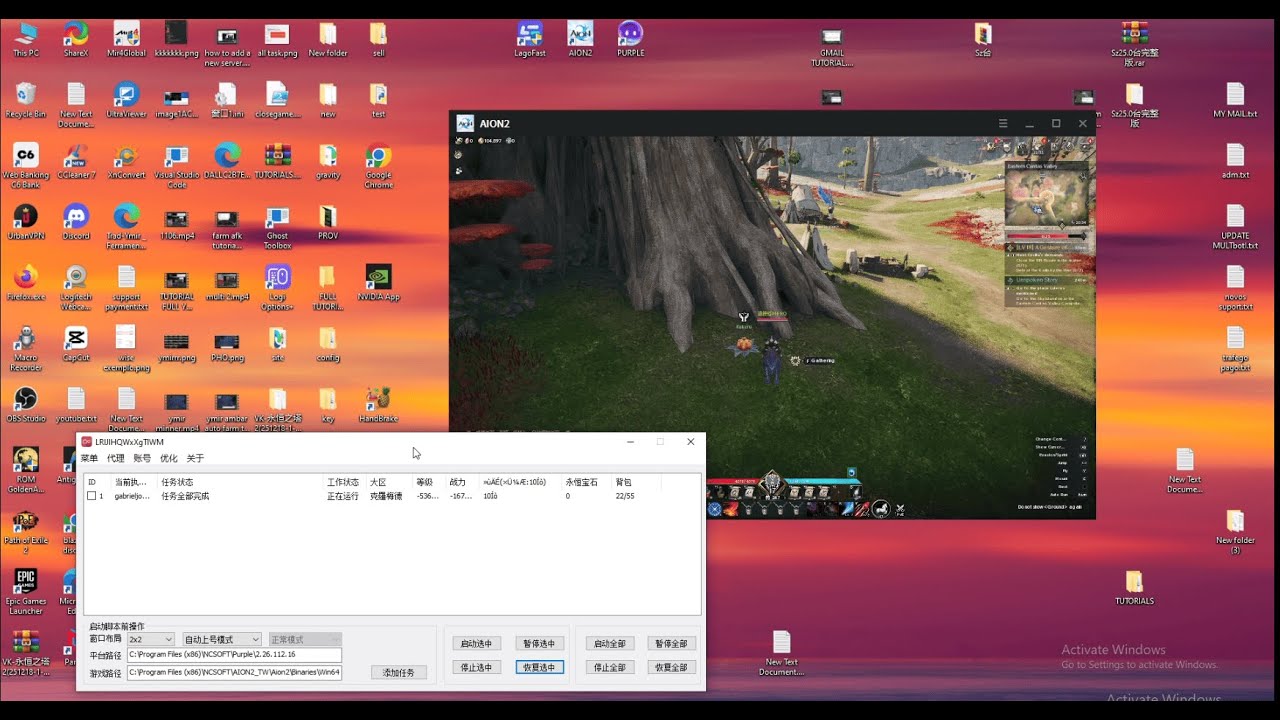Open the 菜单 menu in the bot window
The image size is (1280, 720).
click(x=89, y=458)
